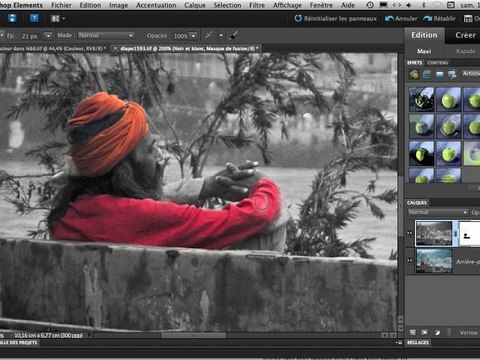The width and height of the screenshot is (480, 360).
Task: Click the organizer grid icon in the toolbar
Action: tap(468, 19)
